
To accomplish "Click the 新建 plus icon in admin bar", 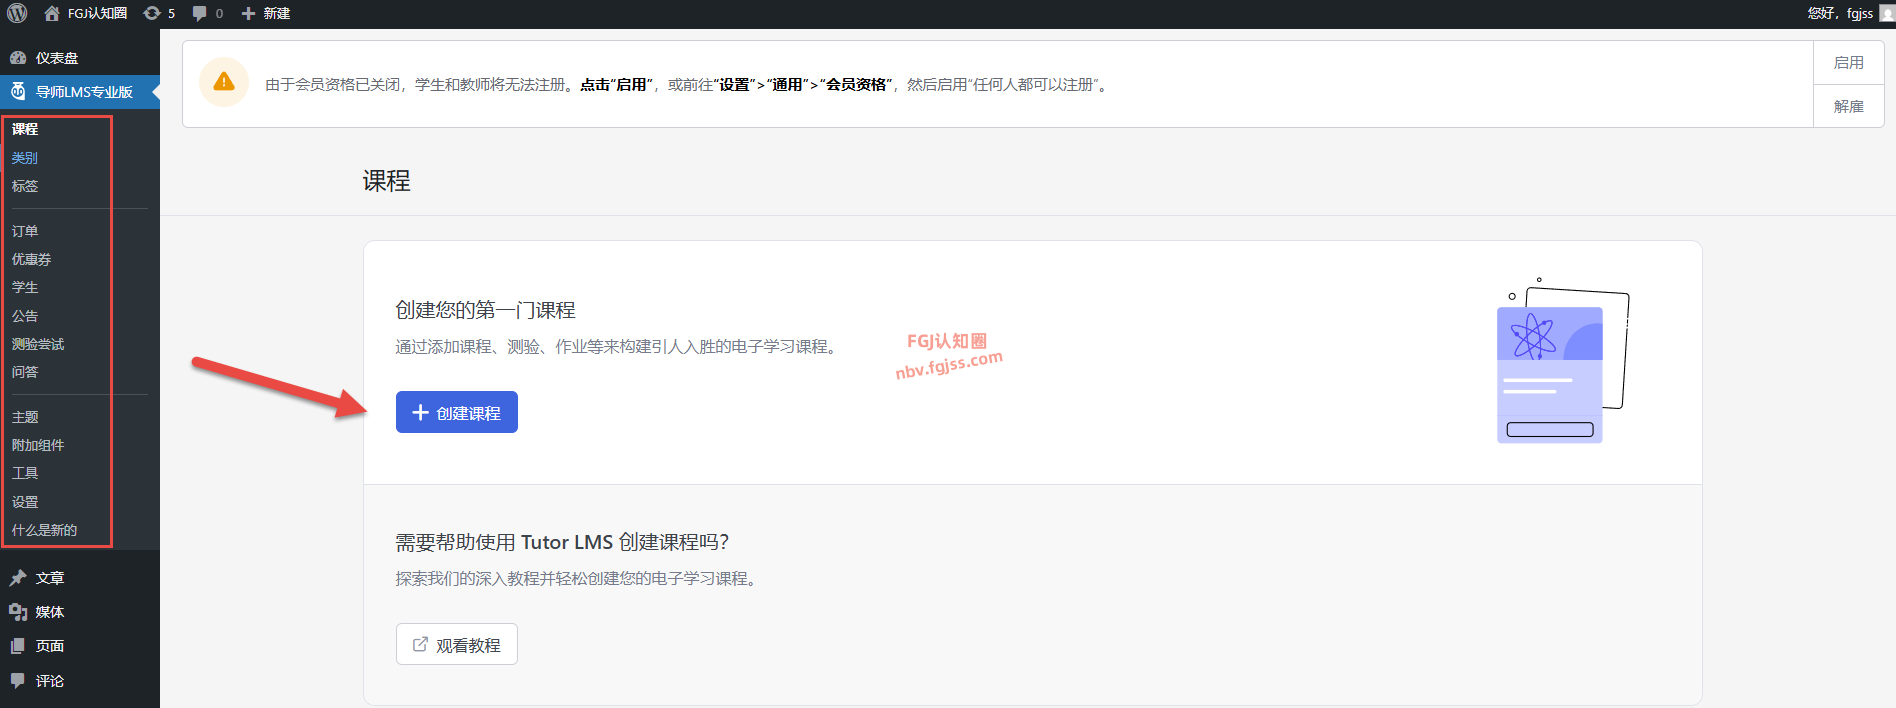I will pyautogui.click(x=249, y=13).
